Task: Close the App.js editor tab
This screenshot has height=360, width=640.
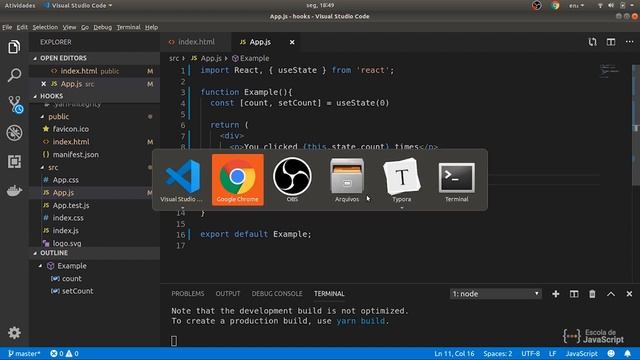Action: tap(292, 42)
